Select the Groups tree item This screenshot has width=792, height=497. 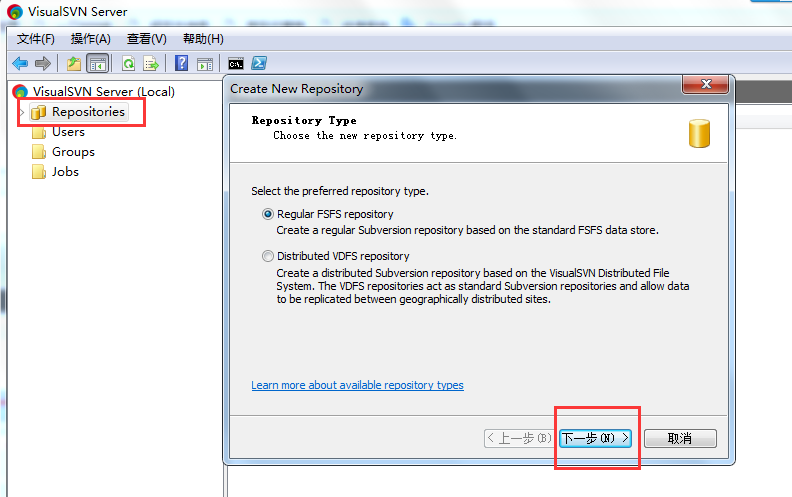pos(73,152)
